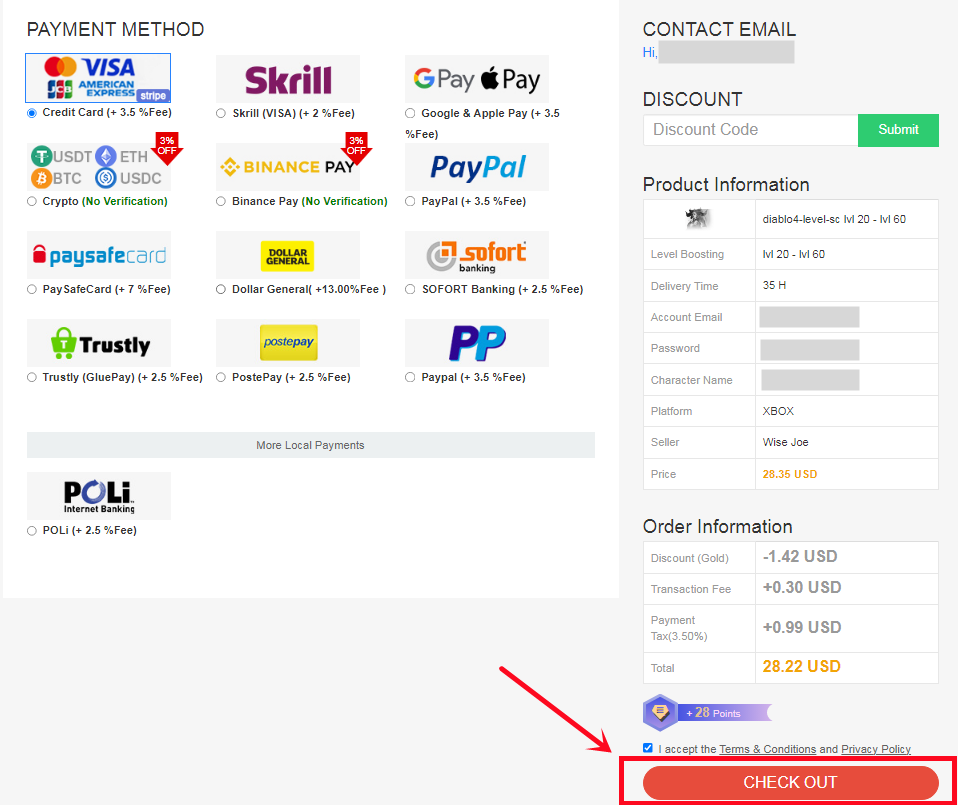Click the paysafecard logo
Viewport: 958px width, 805px height.
99,255
